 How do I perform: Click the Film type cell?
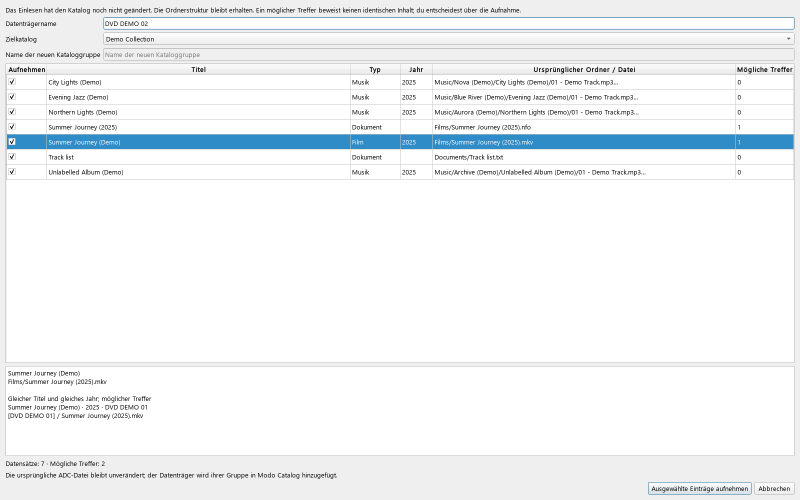point(375,142)
